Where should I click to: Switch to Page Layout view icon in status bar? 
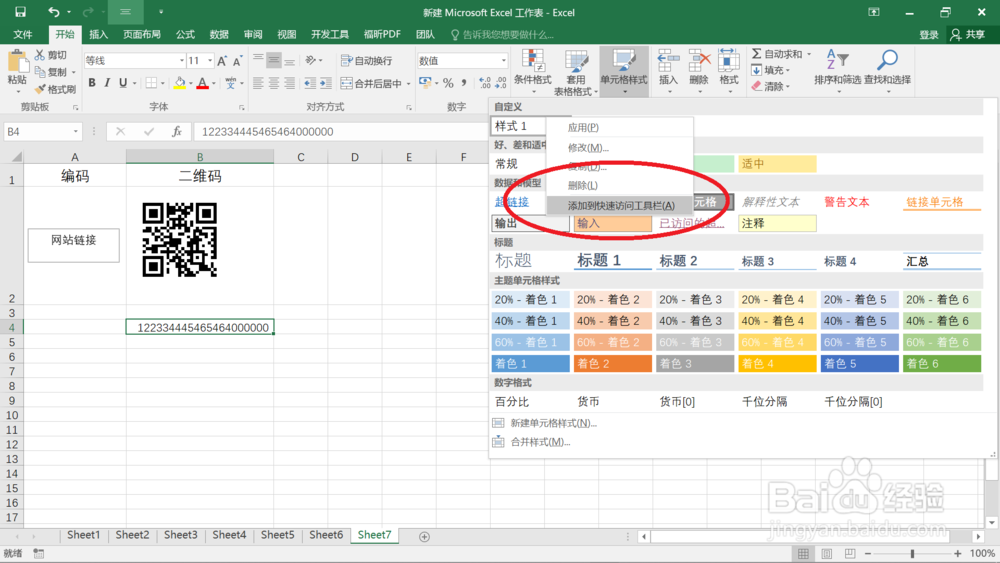827,553
